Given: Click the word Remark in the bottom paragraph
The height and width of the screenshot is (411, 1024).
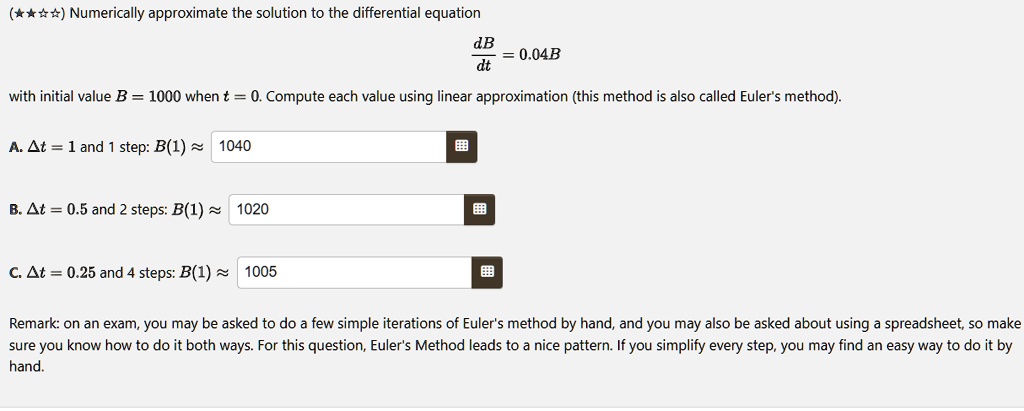Looking at the screenshot, I should point(31,324).
